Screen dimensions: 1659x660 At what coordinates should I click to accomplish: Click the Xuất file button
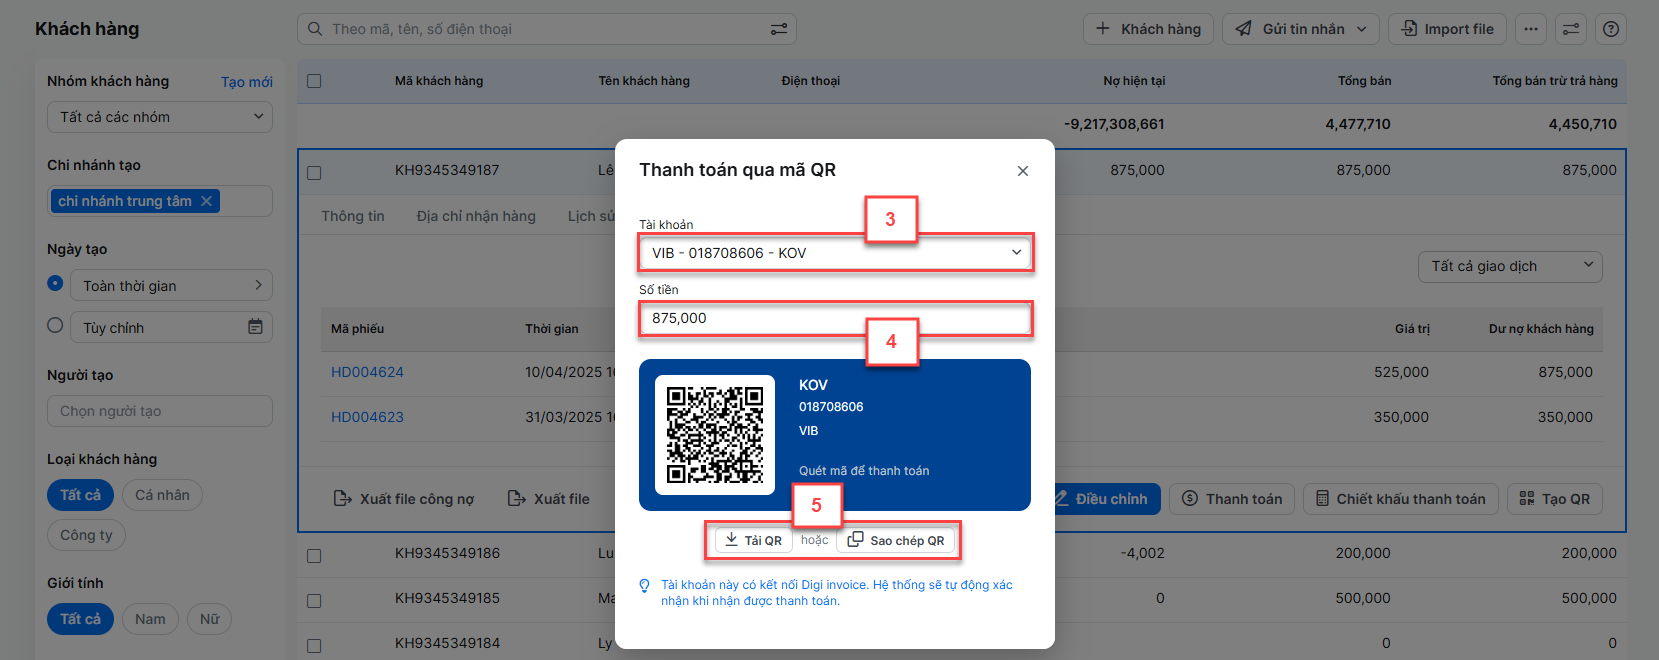[x=549, y=499]
